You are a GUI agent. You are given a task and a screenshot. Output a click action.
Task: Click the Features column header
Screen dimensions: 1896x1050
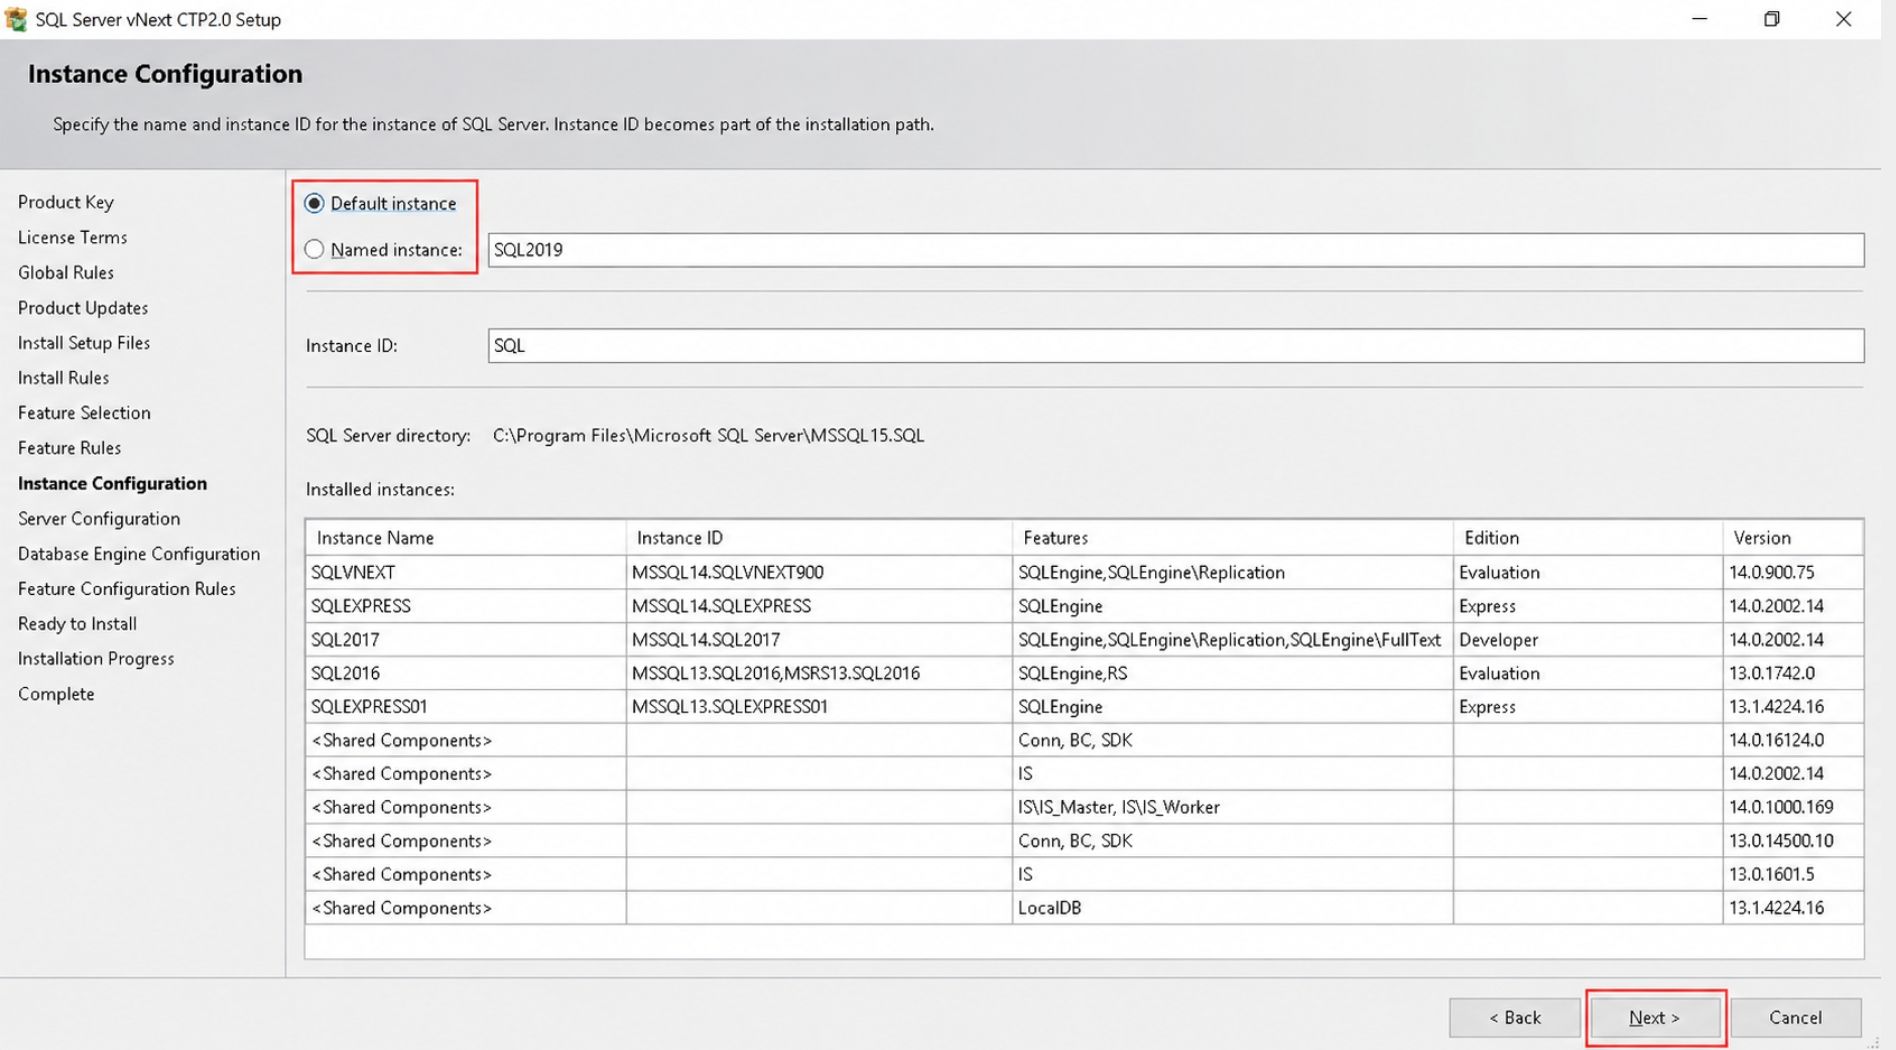pyautogui.click(x=1232, y=538)
